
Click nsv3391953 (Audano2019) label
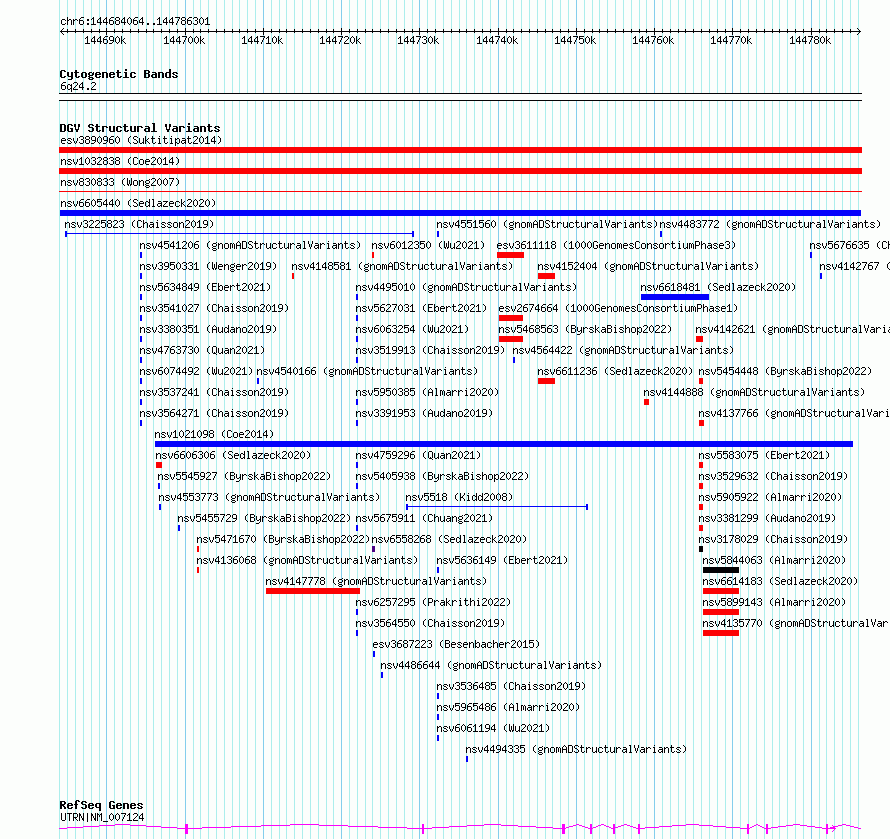tap(424, 413)
